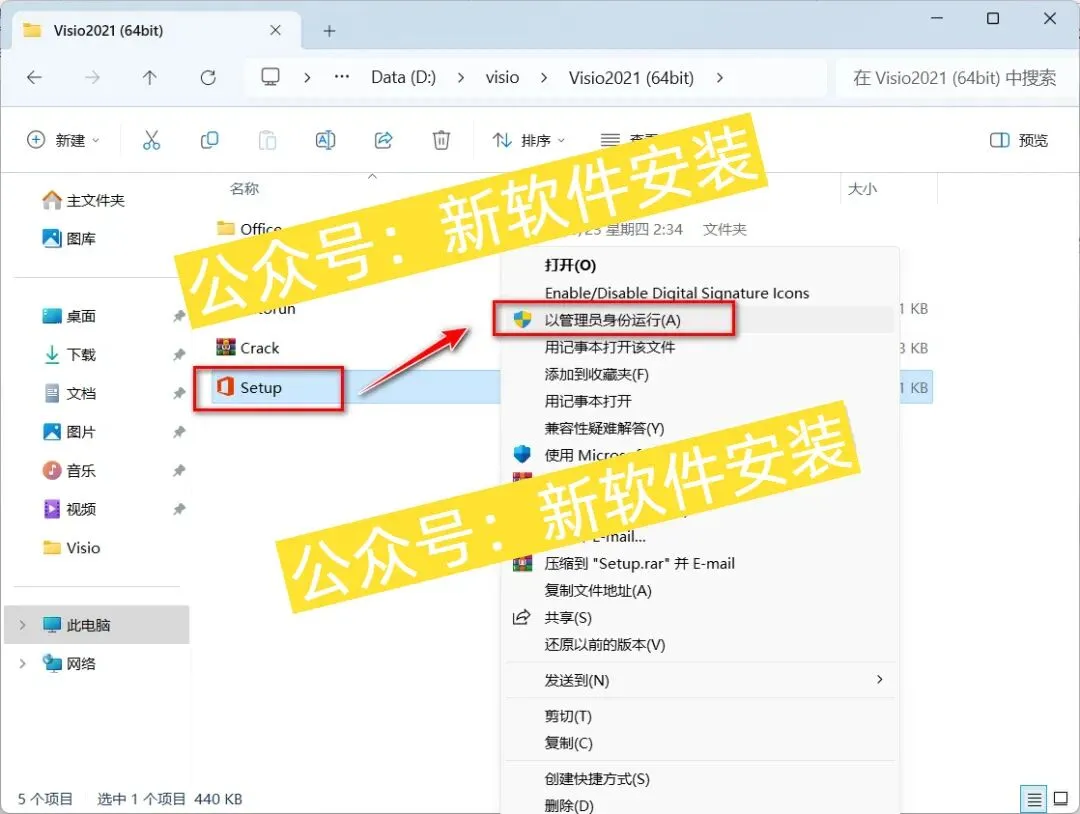Expand the This PC (此电脑) tree node

click(x=22, y=625)
